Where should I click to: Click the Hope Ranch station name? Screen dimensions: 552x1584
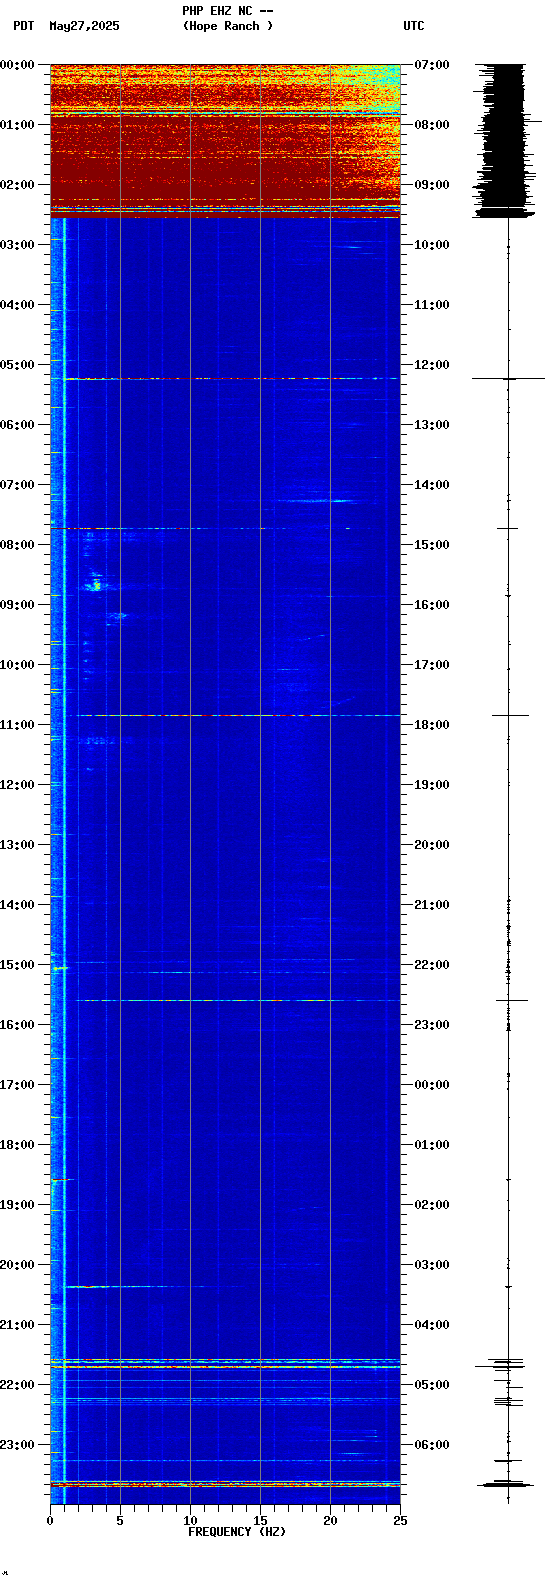(x=227, y=26)
